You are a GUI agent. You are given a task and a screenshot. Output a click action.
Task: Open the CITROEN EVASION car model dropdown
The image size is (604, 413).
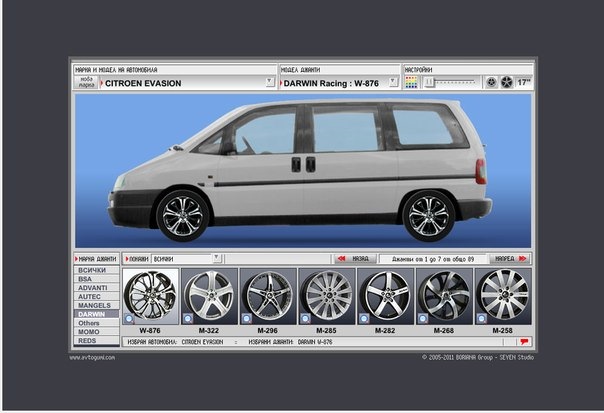click(270, 82)
